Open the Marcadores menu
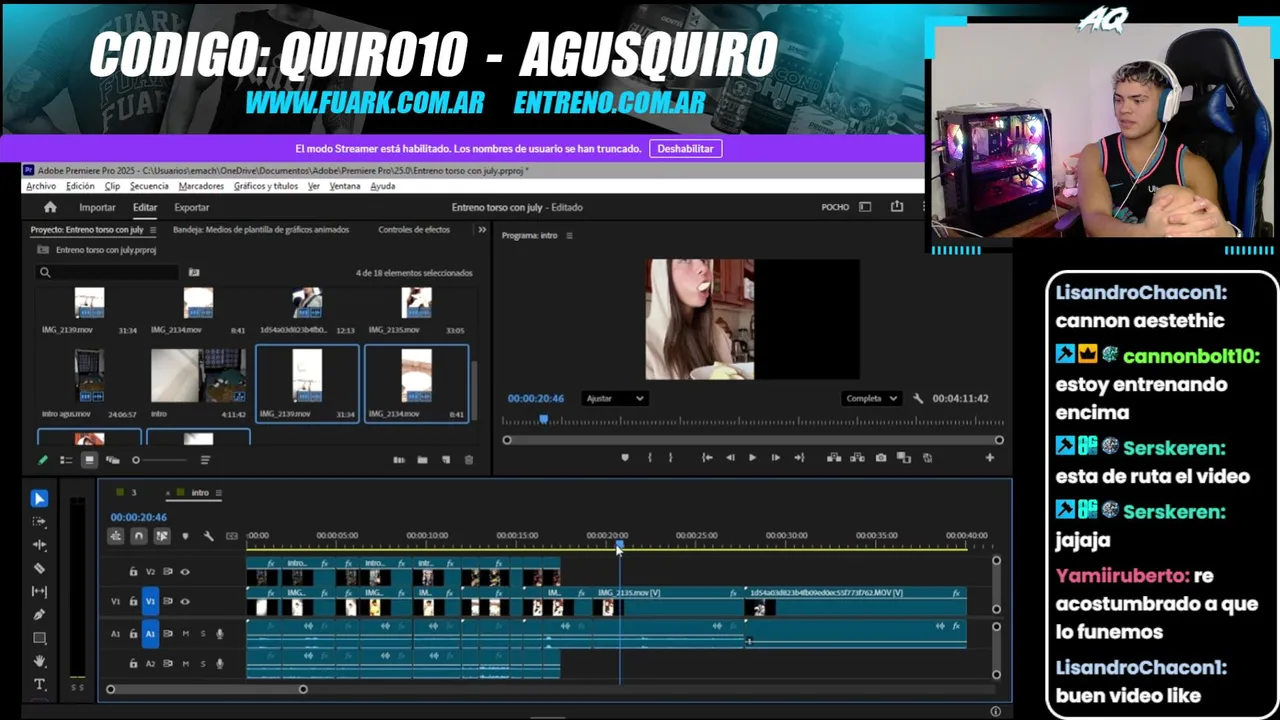The width and height of the screenshot is (1280, 720). 201,186
